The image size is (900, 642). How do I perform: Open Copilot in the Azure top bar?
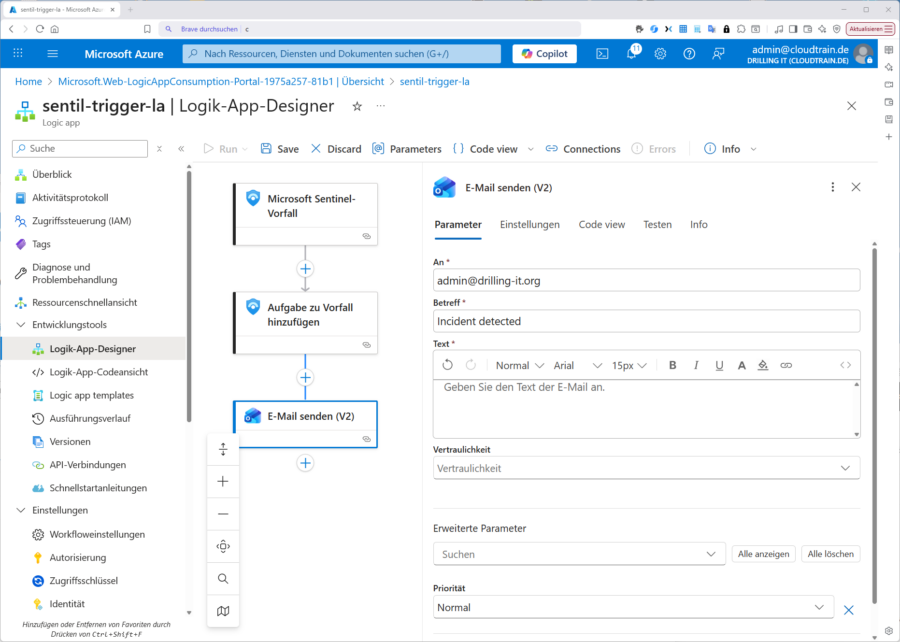click(543, 53)
